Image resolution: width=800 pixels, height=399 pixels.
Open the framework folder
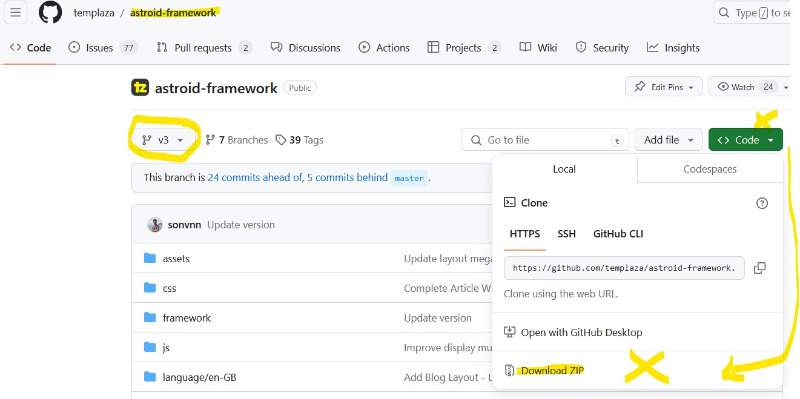point(187,318)
